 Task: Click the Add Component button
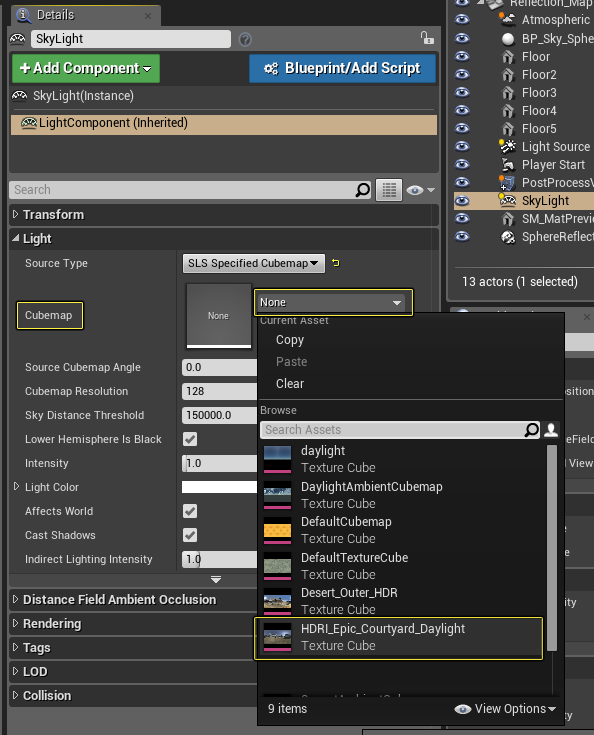coord(86,68)
